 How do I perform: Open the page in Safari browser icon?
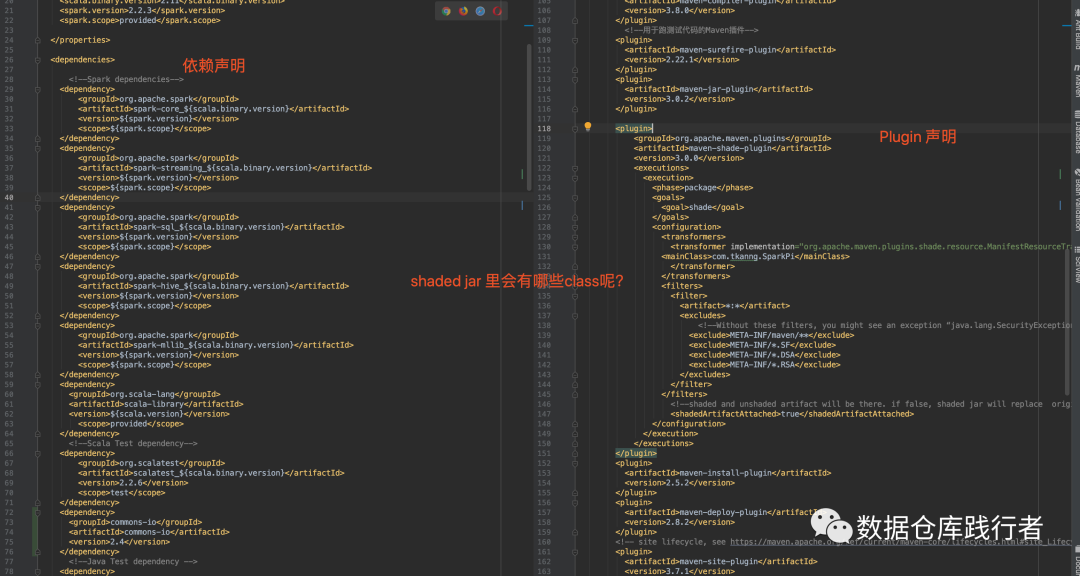coord(480,11)
